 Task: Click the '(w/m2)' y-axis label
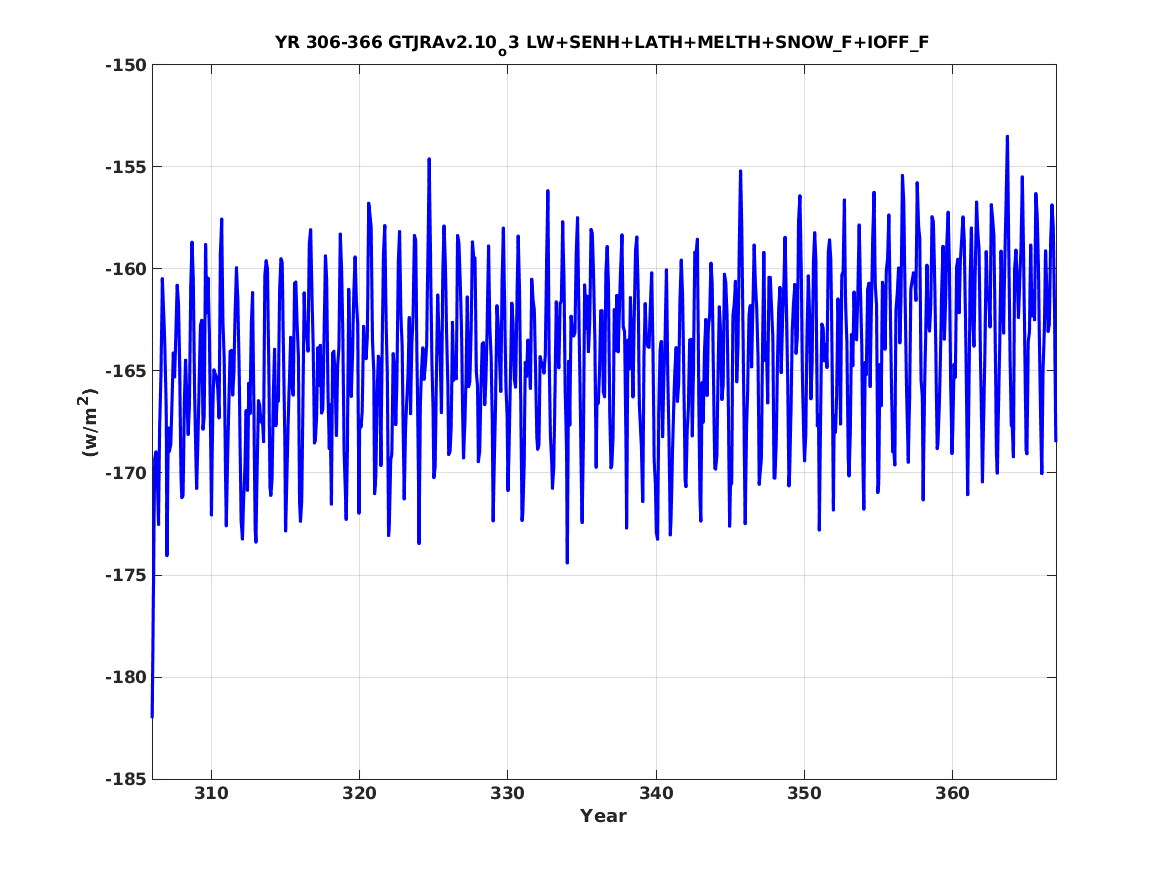click(x=89, y=422)
